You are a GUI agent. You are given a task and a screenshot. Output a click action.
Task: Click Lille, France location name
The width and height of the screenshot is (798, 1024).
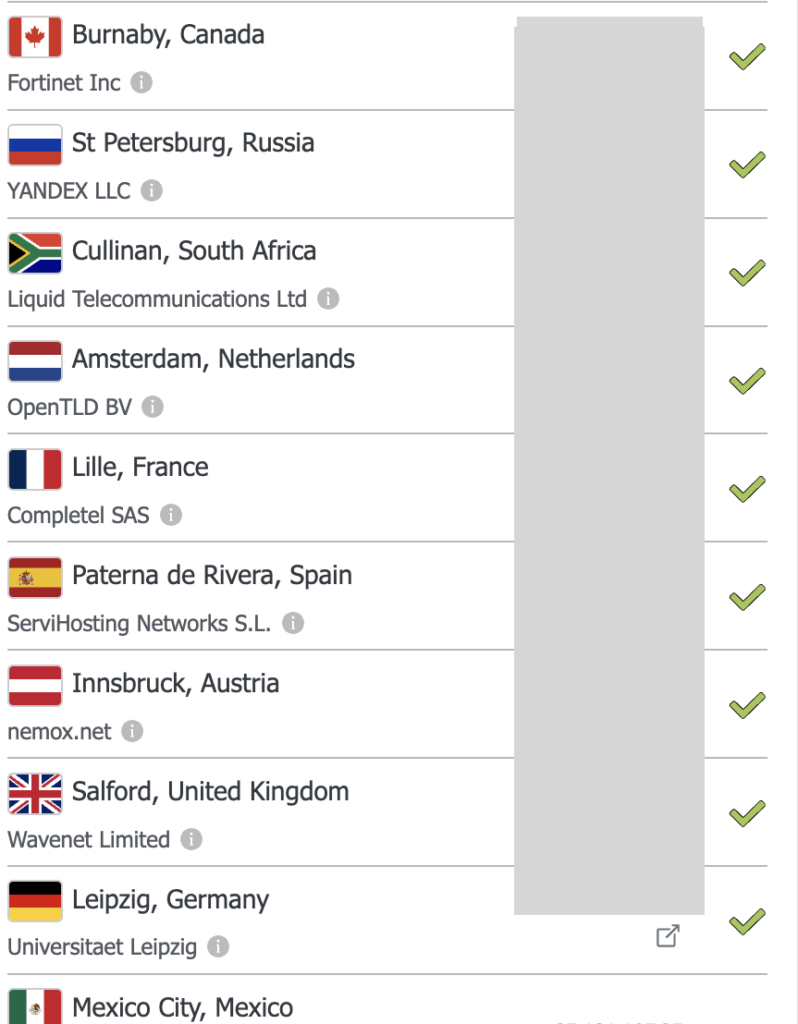point(140,467)
